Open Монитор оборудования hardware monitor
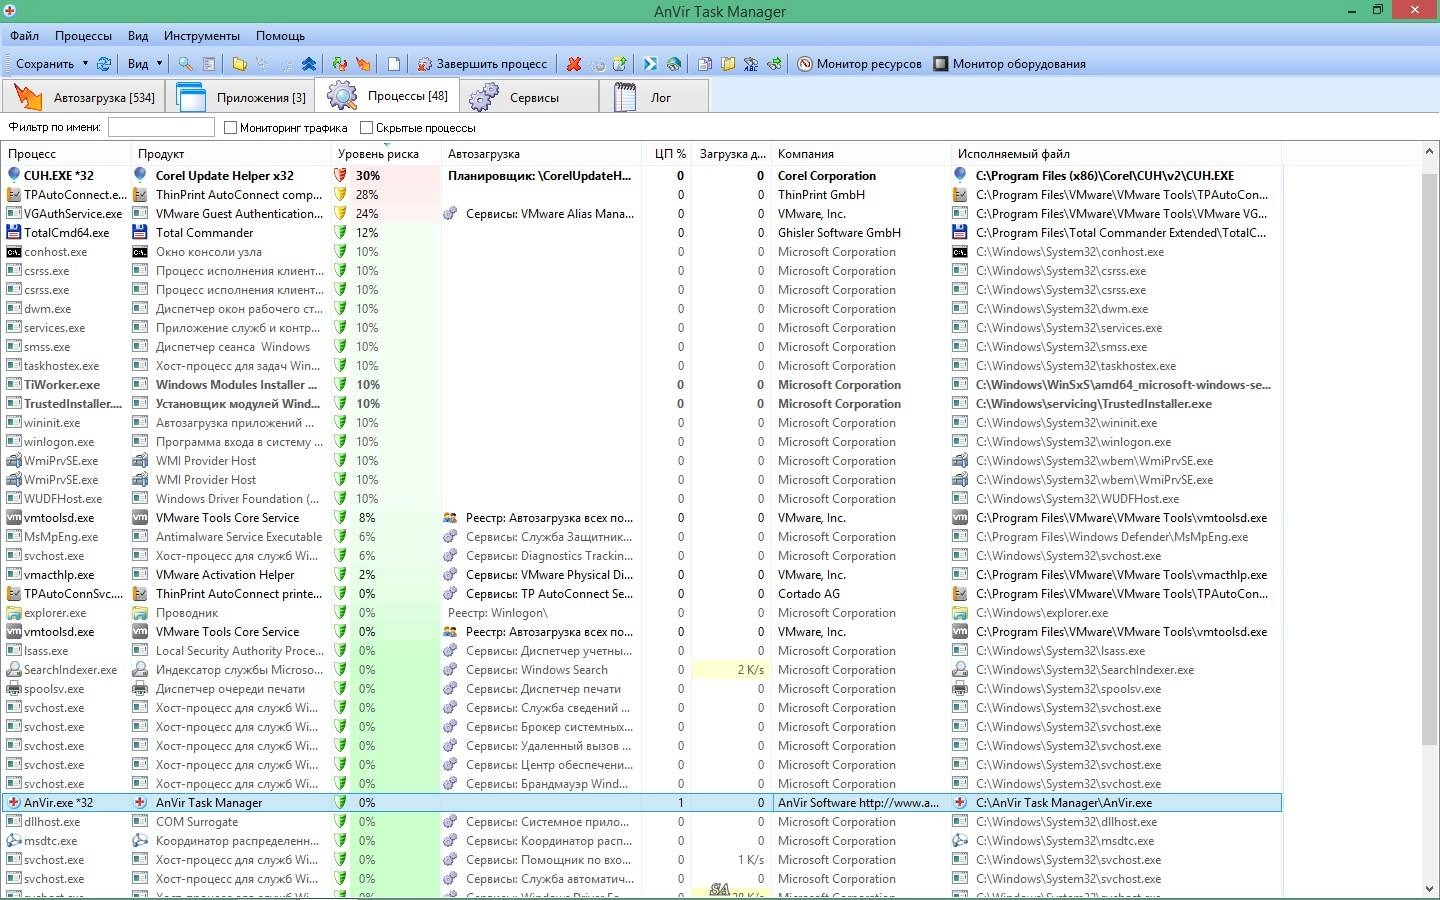The width and height of the screenshot is (1440, 900). click(1009, 63)
